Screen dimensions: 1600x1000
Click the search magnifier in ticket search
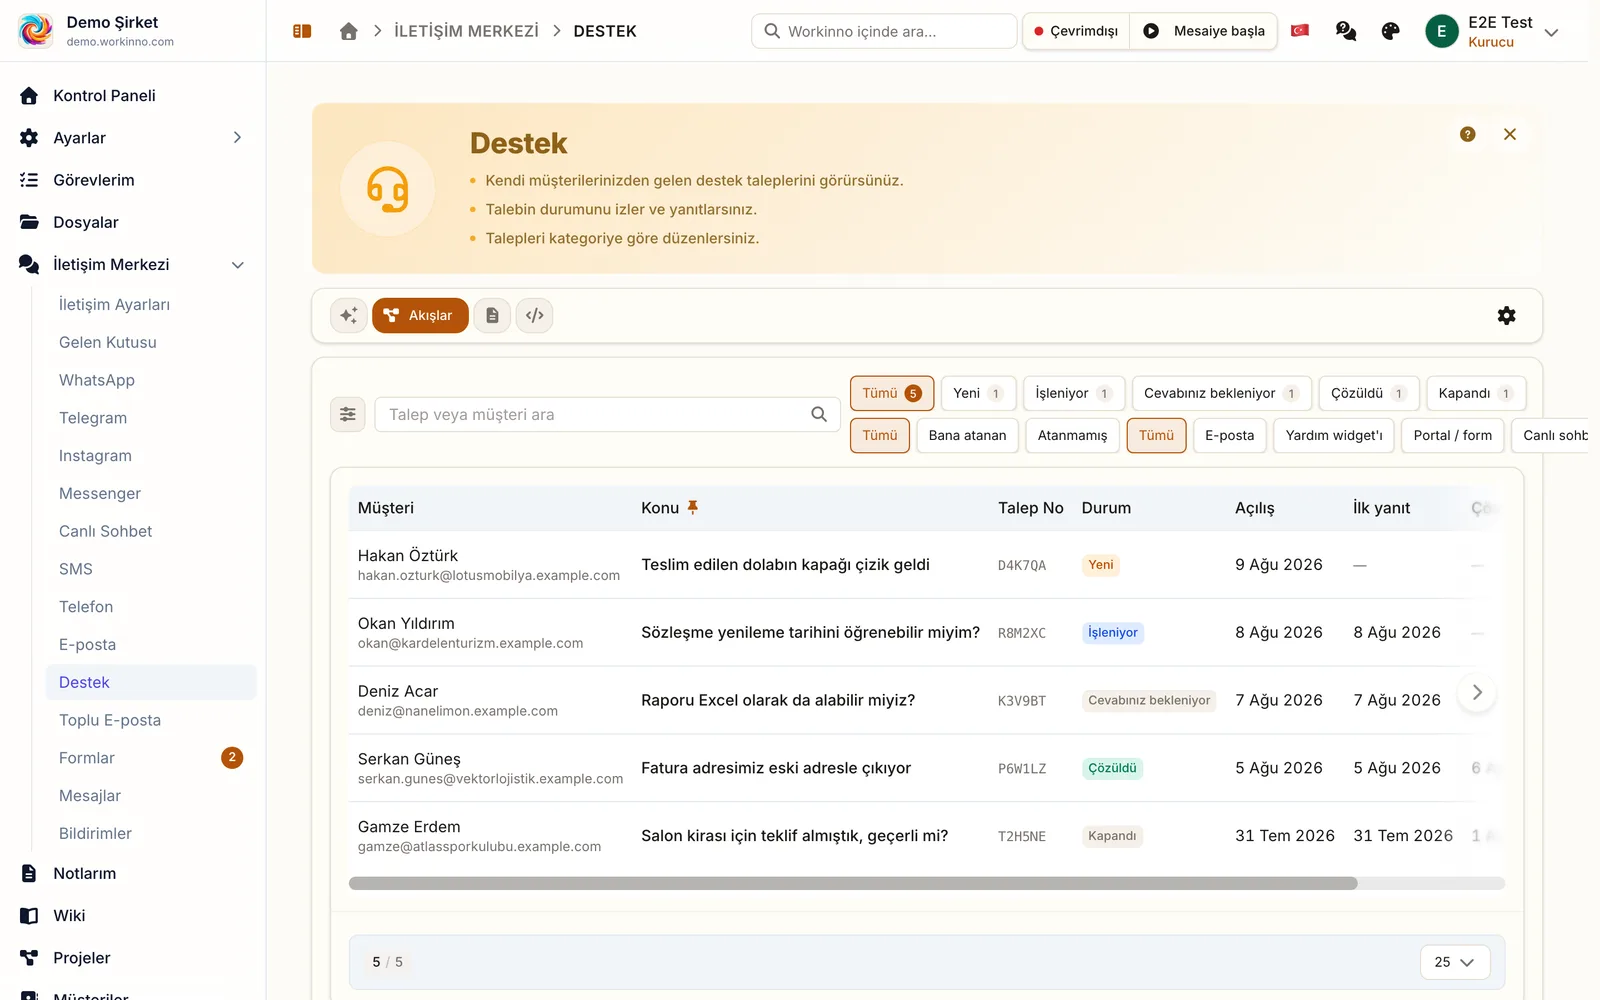(x=819, y=414)
